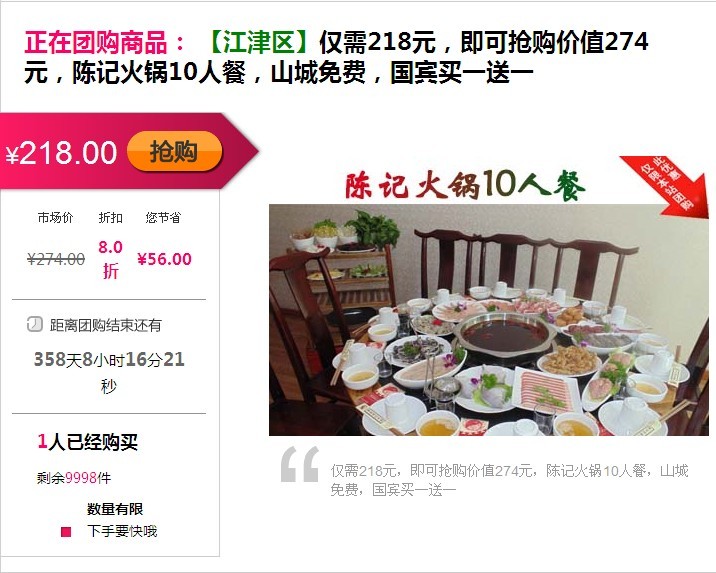Click the orange 抢购 buy button
This screenshot has width=716, height=573.
coord(174,151)
